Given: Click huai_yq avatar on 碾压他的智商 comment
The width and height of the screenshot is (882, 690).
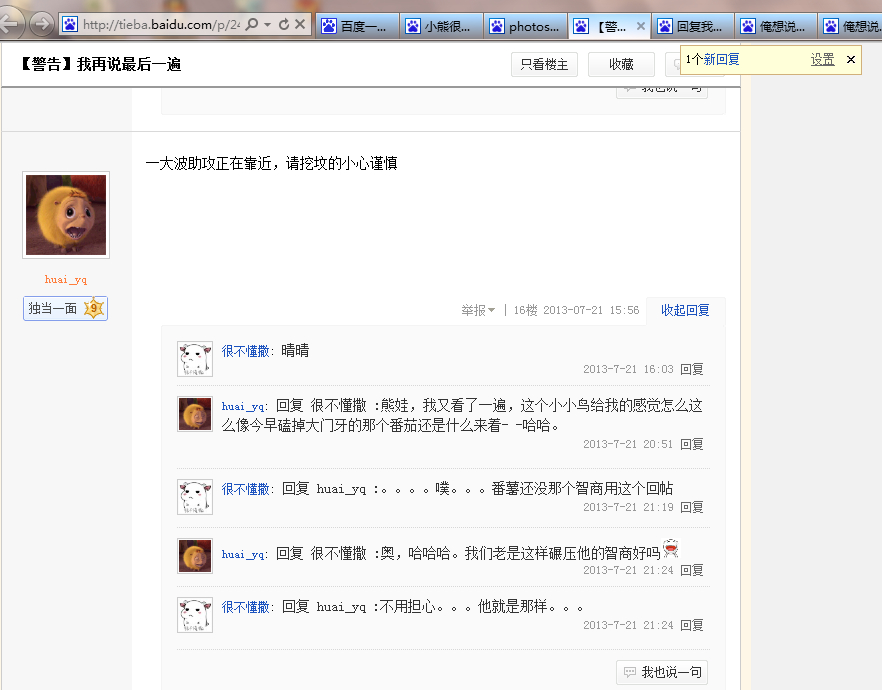Looking at the screenshot, I should (x=195, y=556).
